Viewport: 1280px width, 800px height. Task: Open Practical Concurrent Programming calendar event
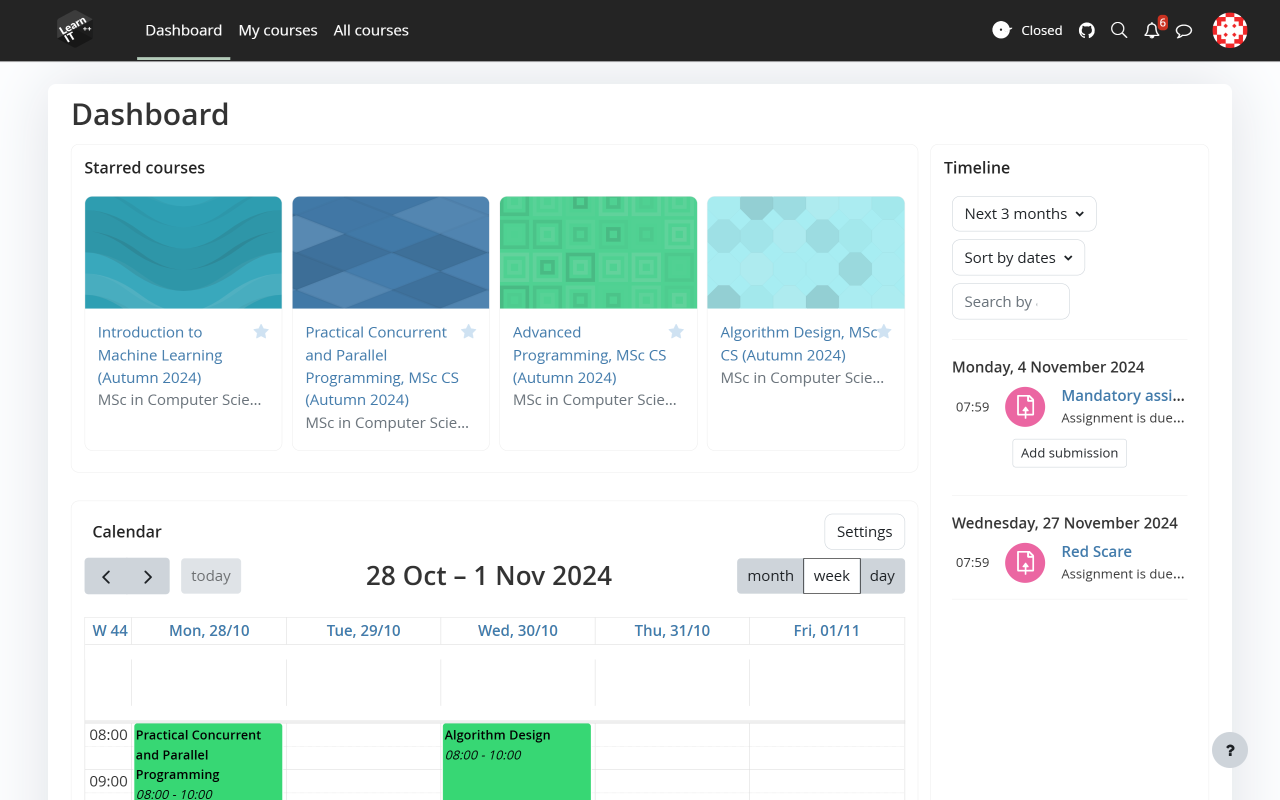(x=208, y=762)
